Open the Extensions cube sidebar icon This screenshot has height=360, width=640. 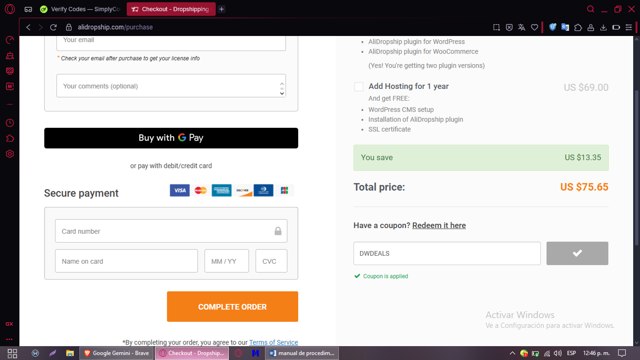point(10,138)
